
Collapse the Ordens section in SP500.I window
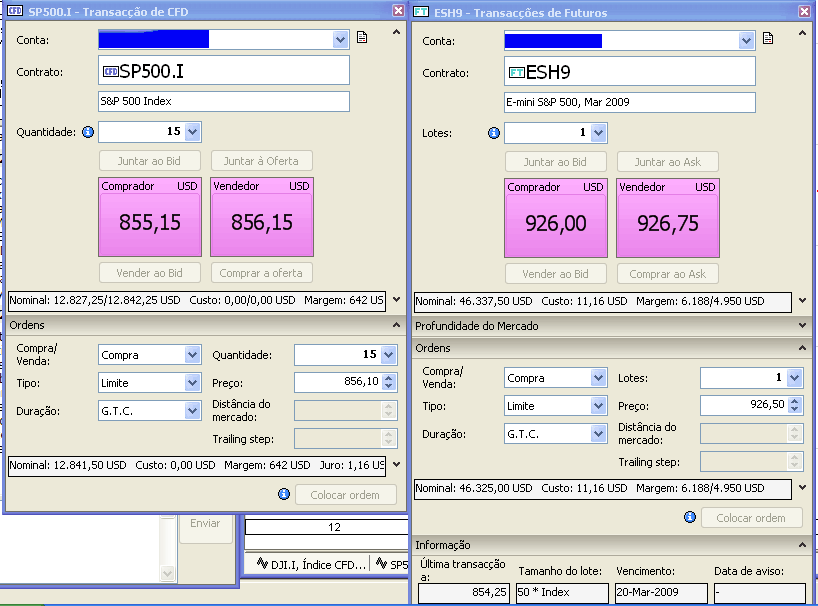click(x=396, y=325)
